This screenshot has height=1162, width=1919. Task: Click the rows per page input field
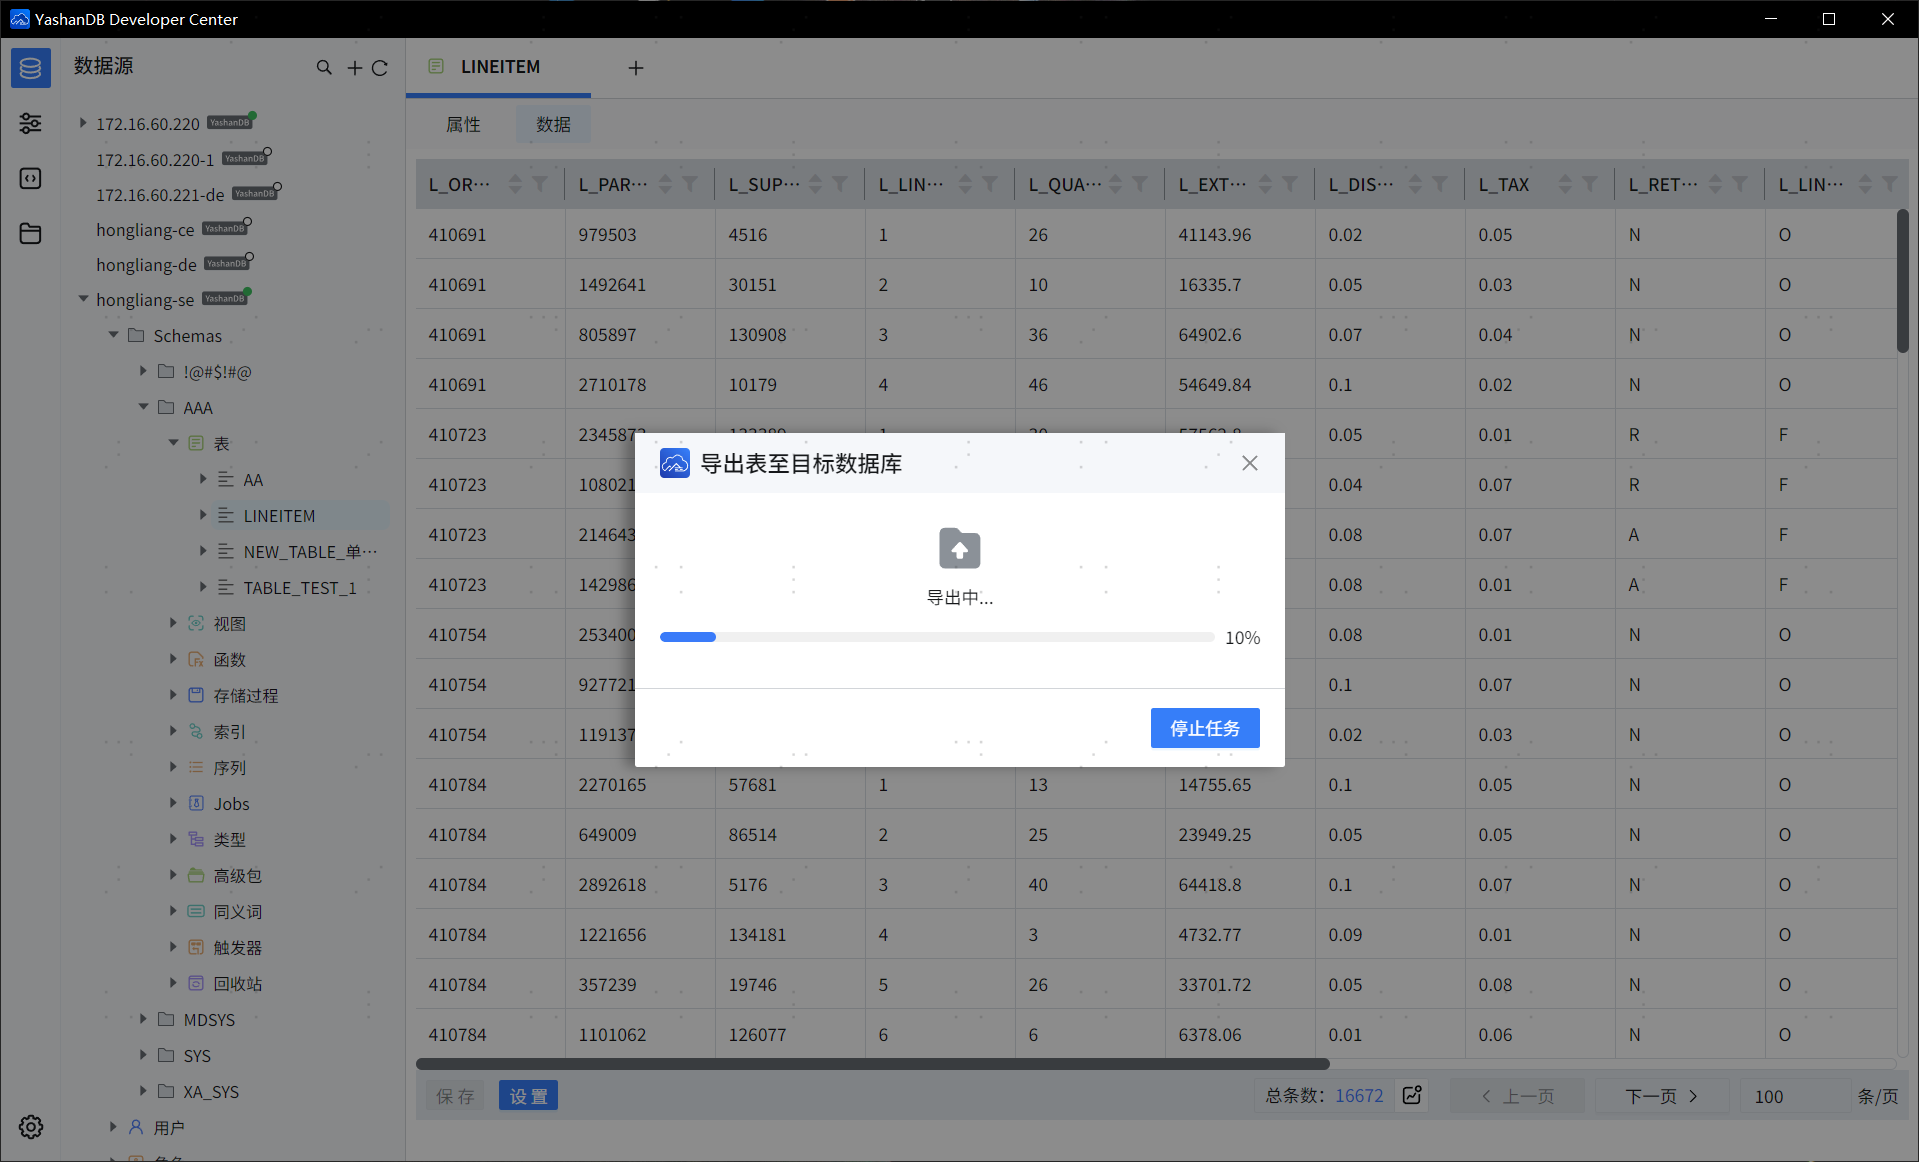pos(1790,1096)
